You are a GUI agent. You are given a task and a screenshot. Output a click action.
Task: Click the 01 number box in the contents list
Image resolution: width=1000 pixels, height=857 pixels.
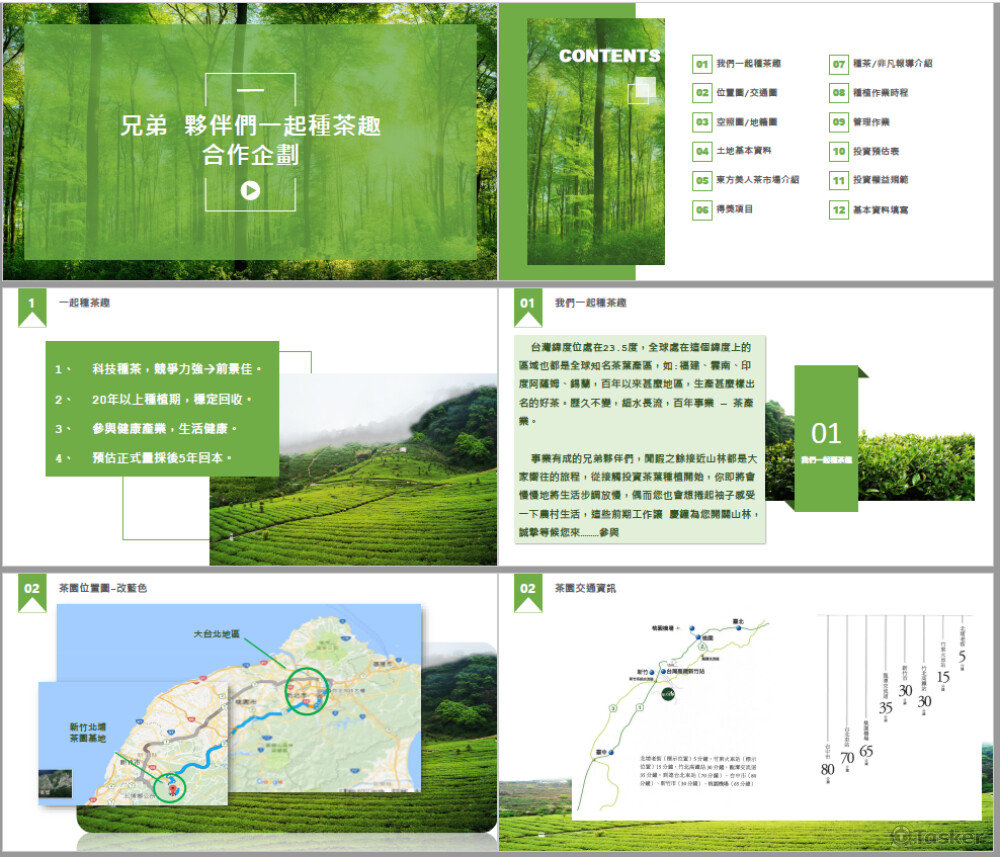702,64
